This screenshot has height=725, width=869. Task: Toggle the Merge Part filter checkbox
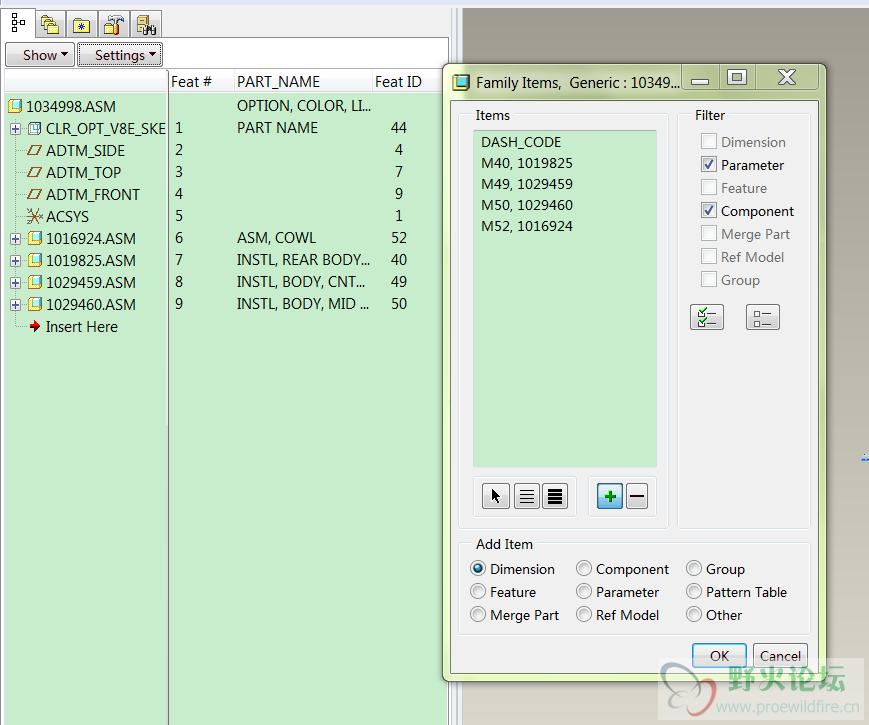pyautogui.click(x=709, y=233)
